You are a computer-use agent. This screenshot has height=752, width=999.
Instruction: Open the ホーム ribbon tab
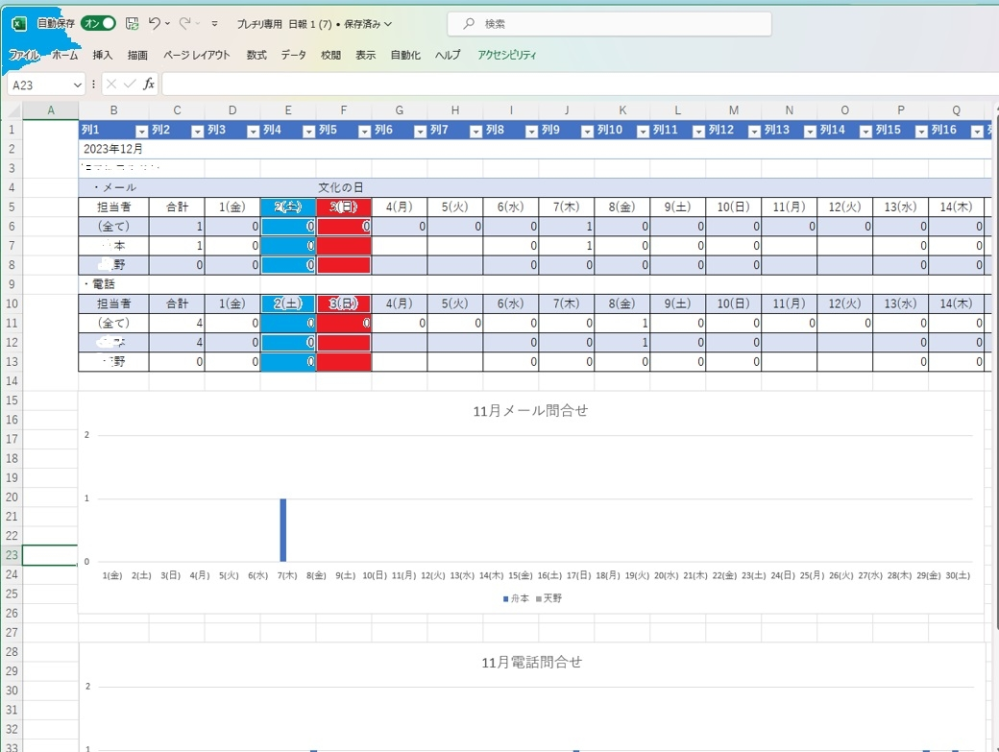65,55
